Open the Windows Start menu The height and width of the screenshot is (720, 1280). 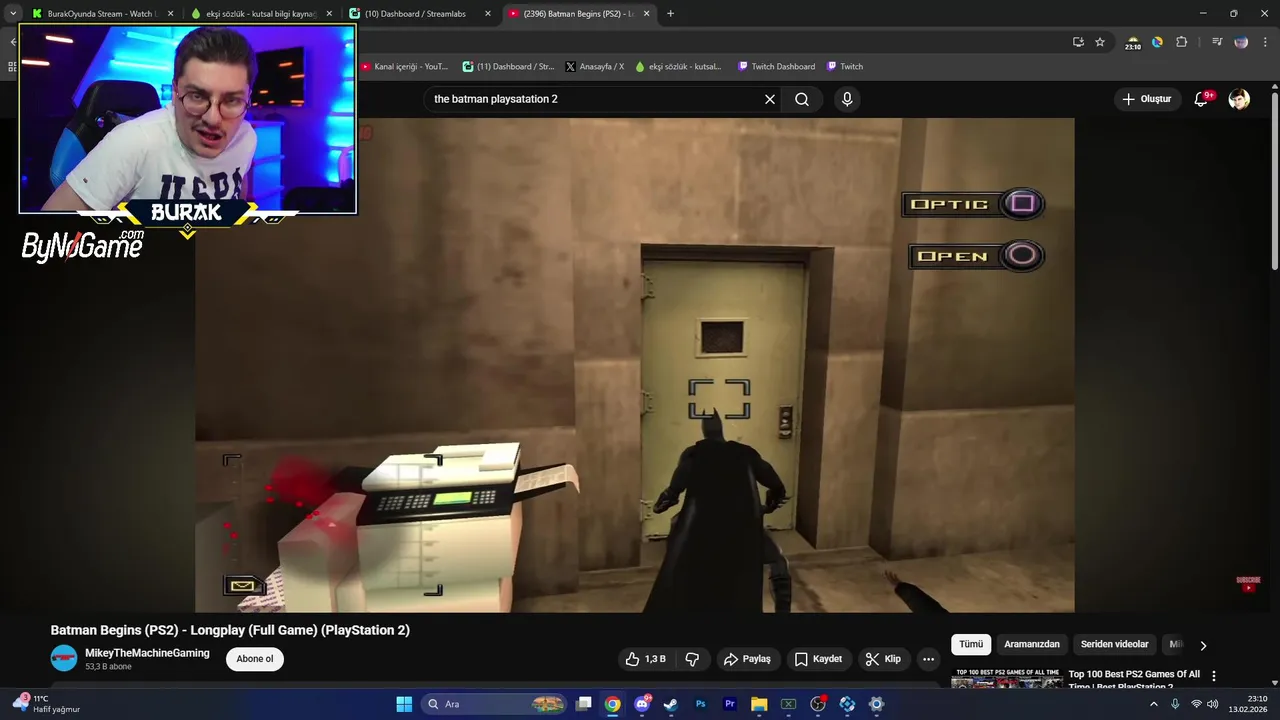[x=404, y=704]
